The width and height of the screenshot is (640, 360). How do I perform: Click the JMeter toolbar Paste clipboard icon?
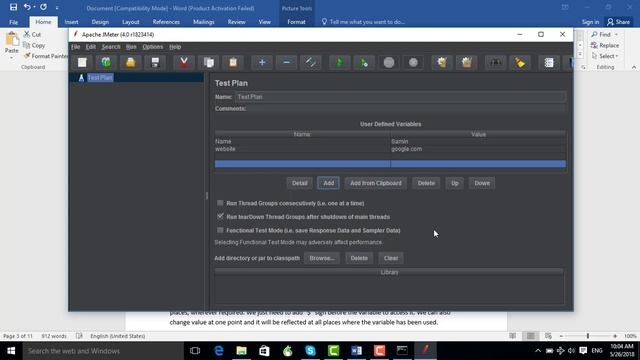coord(233,62)
